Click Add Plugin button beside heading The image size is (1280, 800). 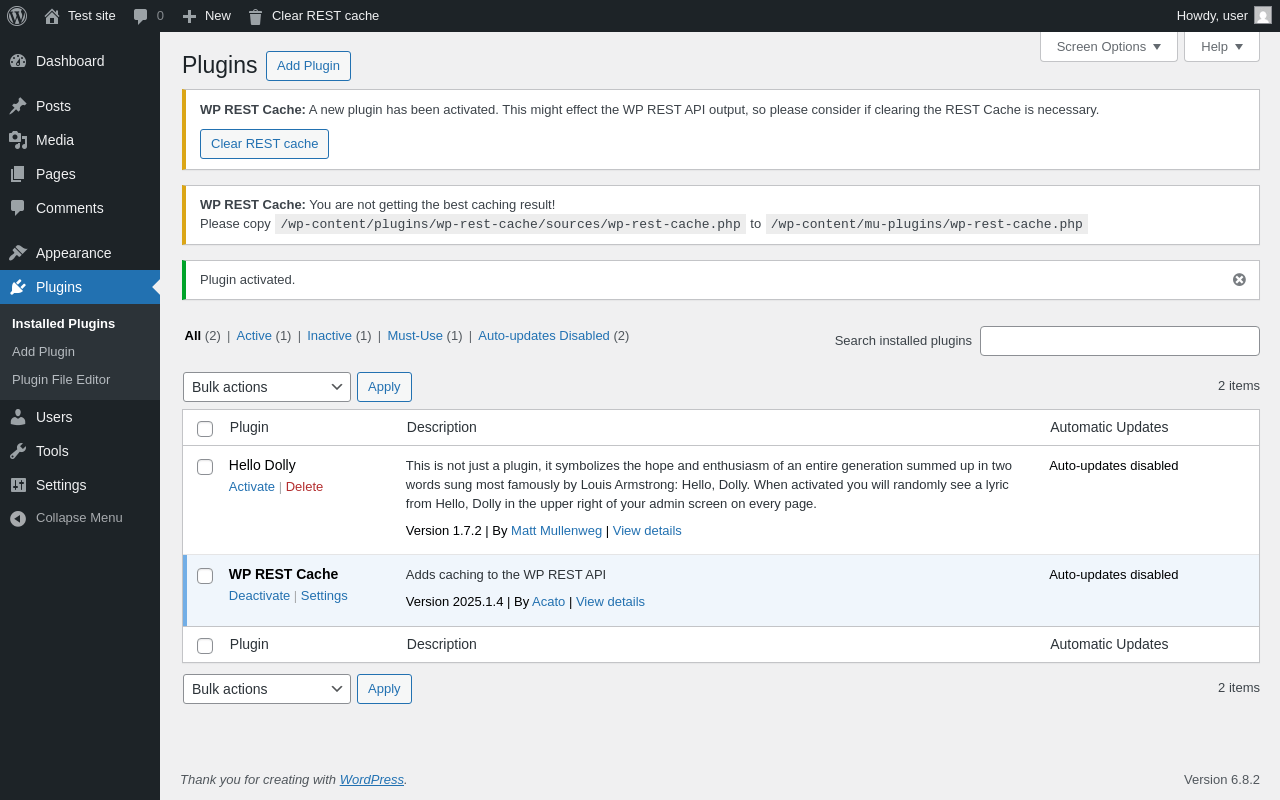308,66
